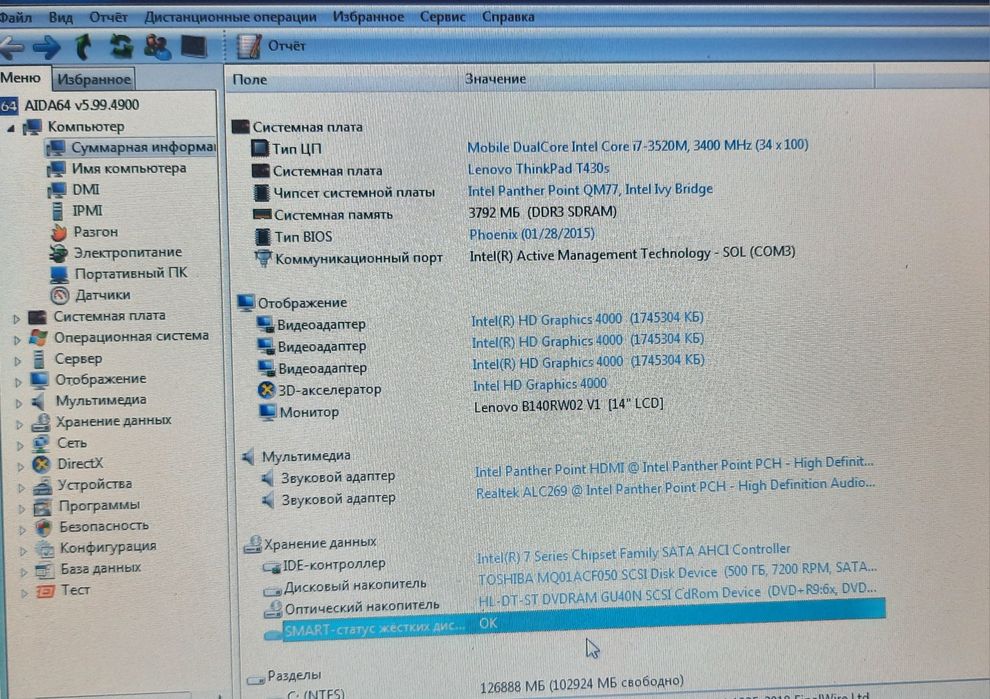This screenshot has height=699, width=990.
Task: Select IPMI in the tree
Action: coord(87,210)
